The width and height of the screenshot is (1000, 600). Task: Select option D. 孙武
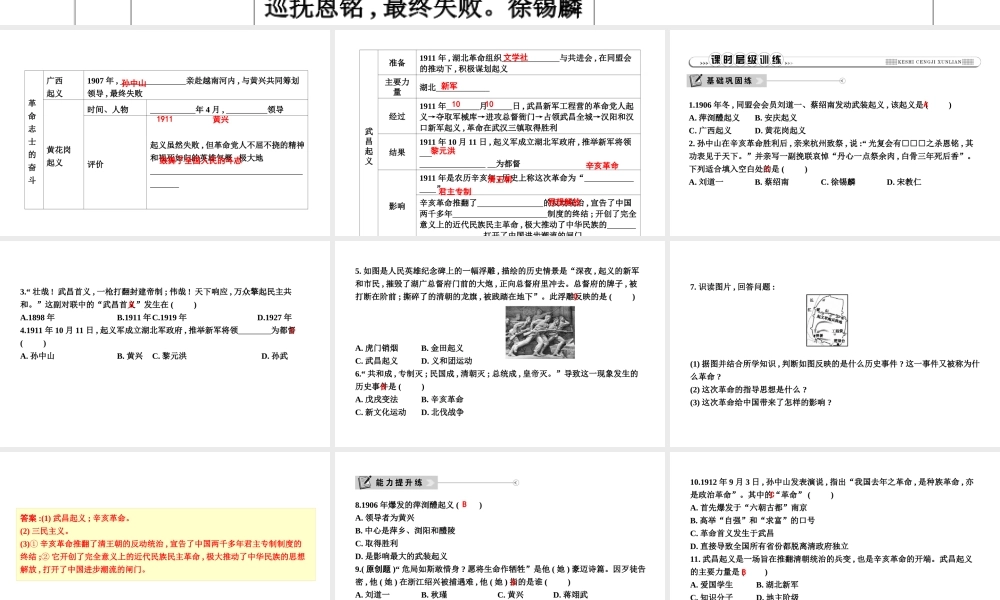coord(274,356)
